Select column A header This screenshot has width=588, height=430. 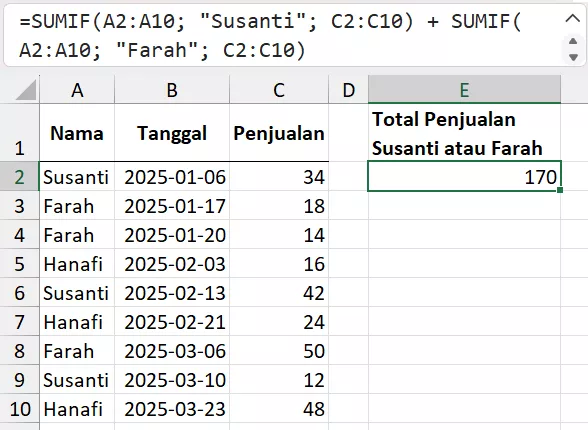(x=77, y=90)
